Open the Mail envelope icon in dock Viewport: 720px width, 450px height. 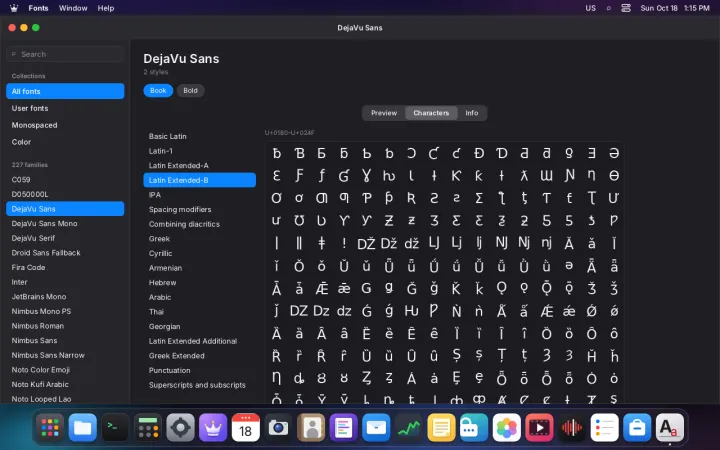pos(376,428)
